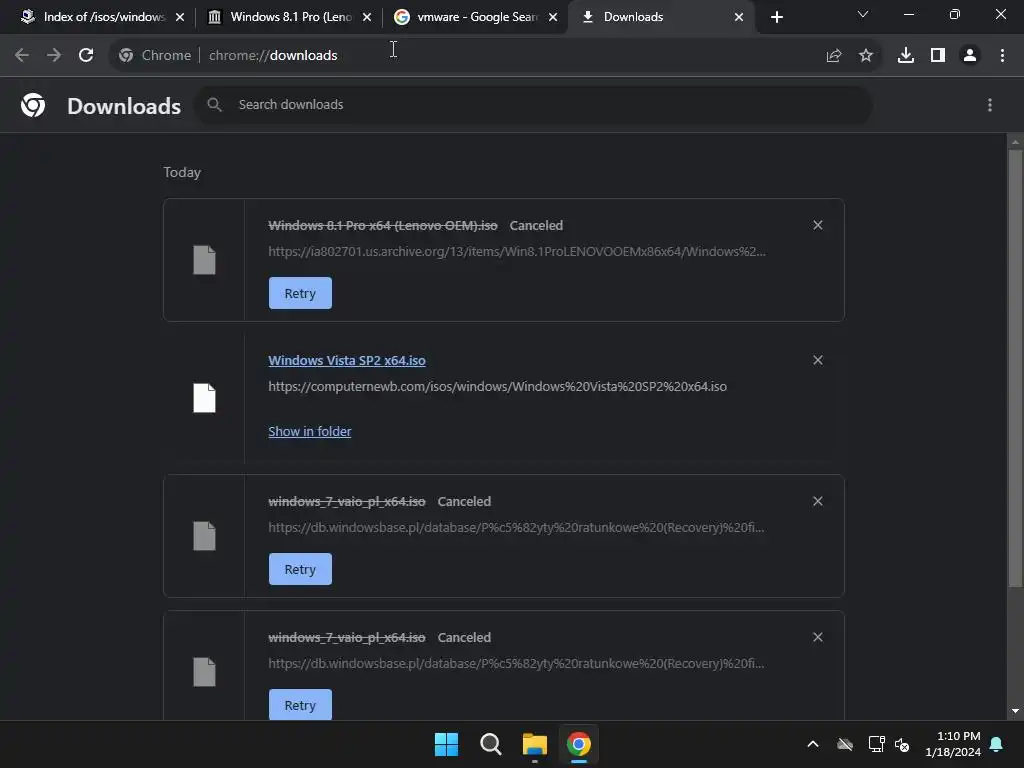Switch to Index of /isos/windows tab

click(x=104, y=17)
